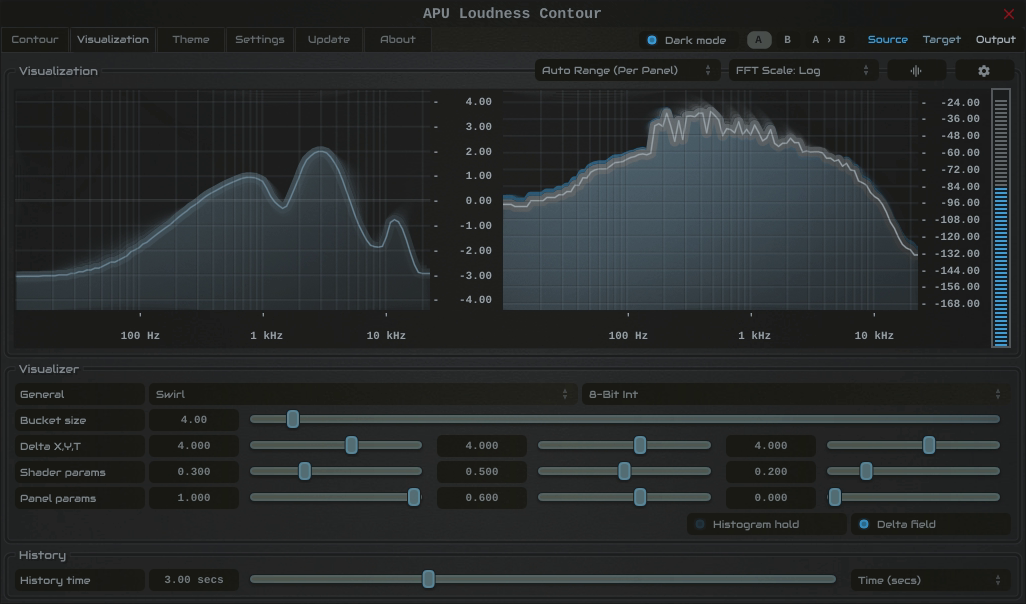Viewport: 1026px width, 604px height.
Task: Open the Time (secs) dropdown
Action: (x=930, y=580)
